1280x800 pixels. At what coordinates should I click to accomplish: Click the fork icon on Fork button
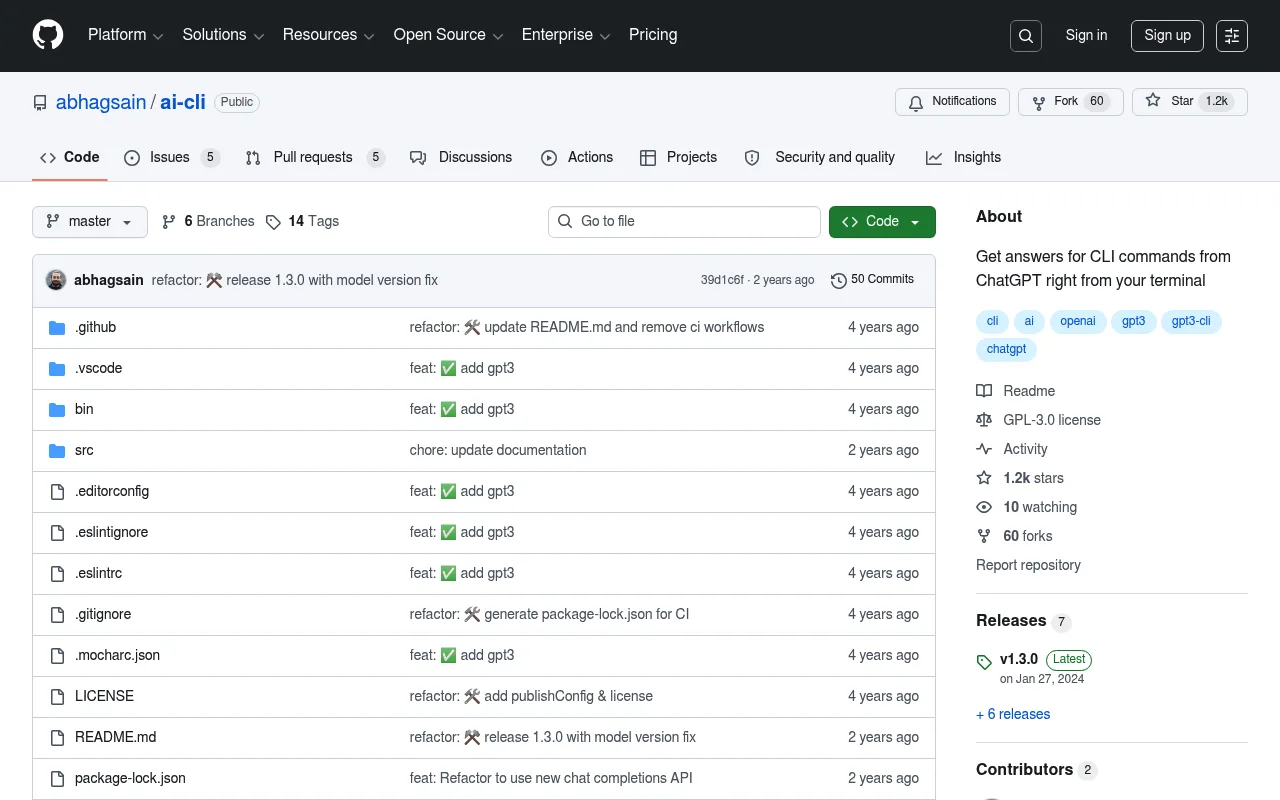point(1039,102)
